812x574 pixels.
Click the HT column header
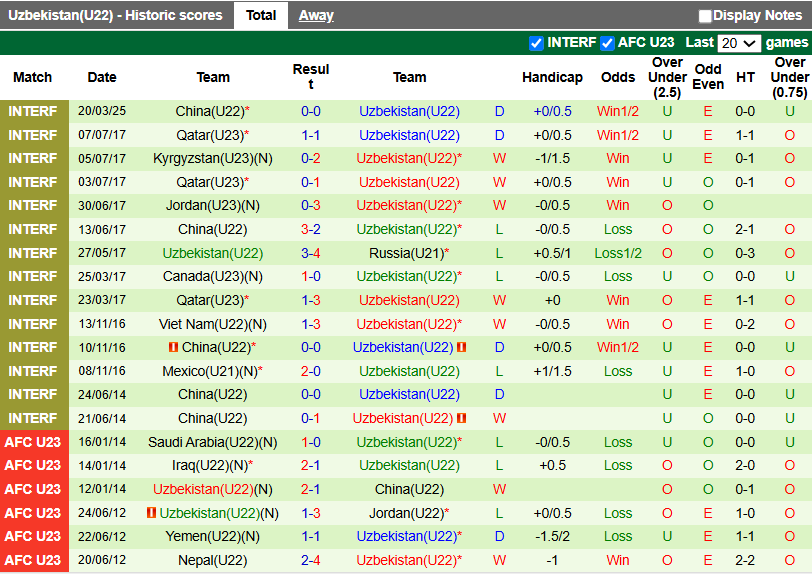[745, 77]
